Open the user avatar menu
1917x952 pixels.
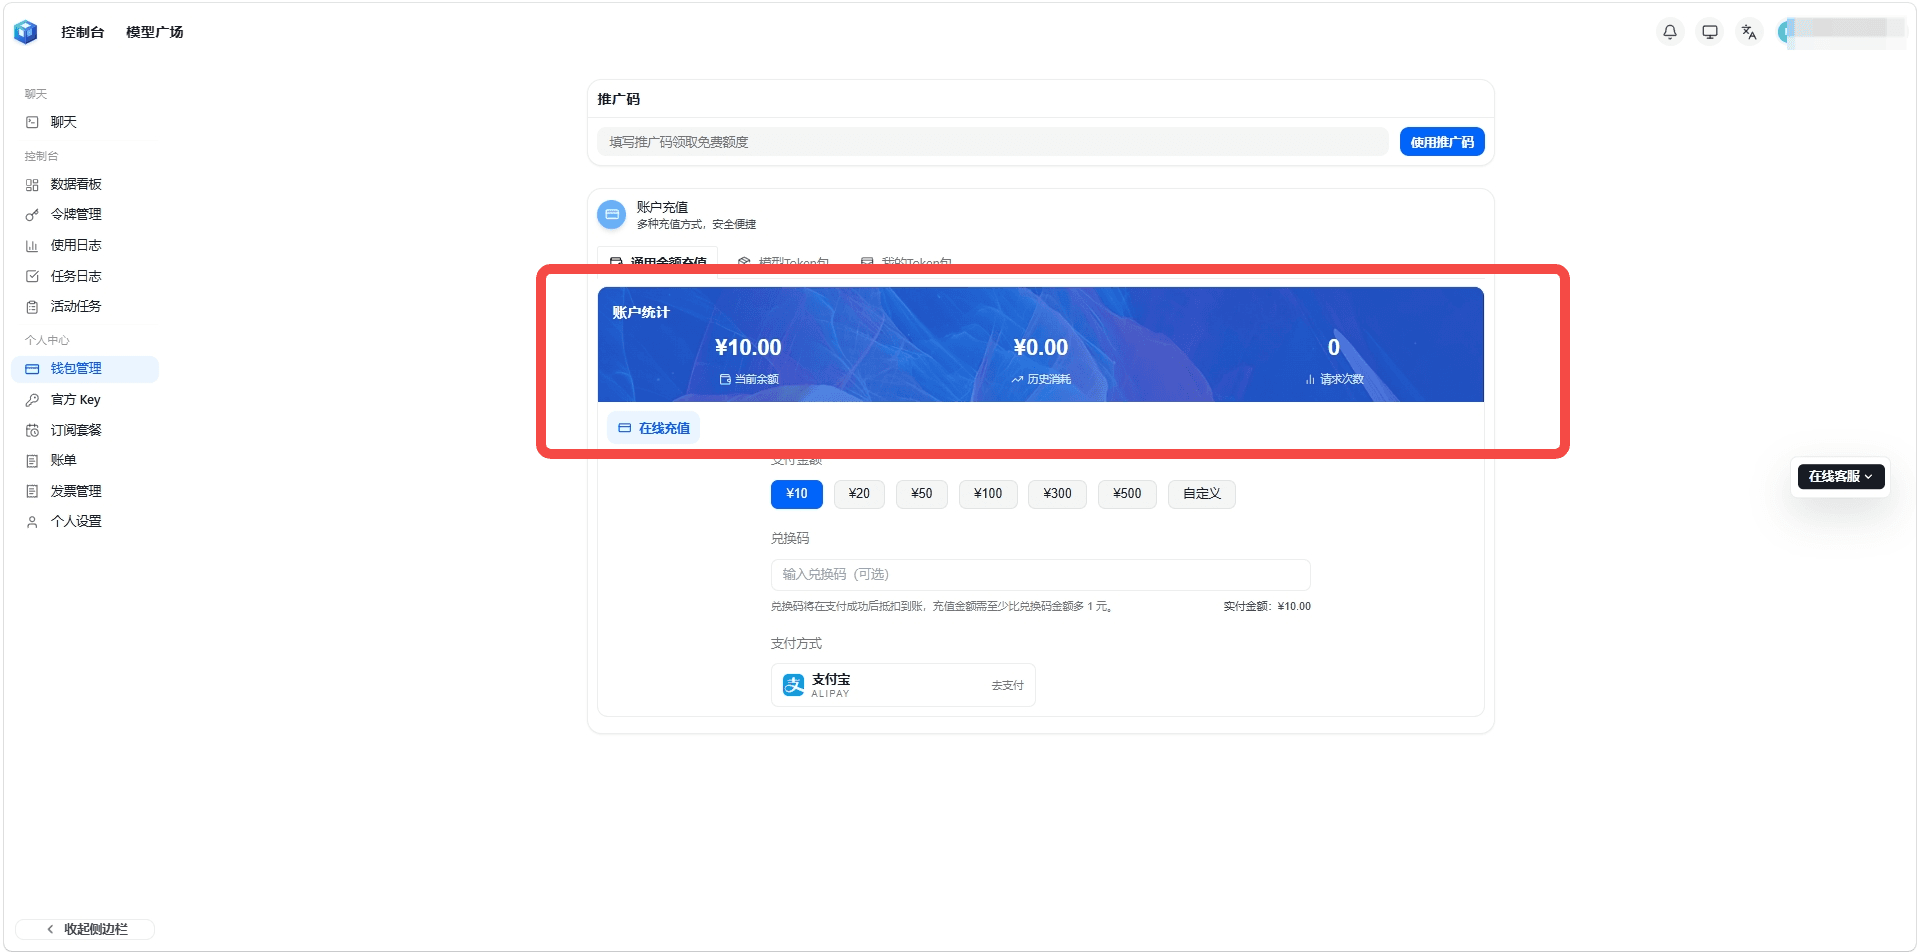(x=1785, y=32)
